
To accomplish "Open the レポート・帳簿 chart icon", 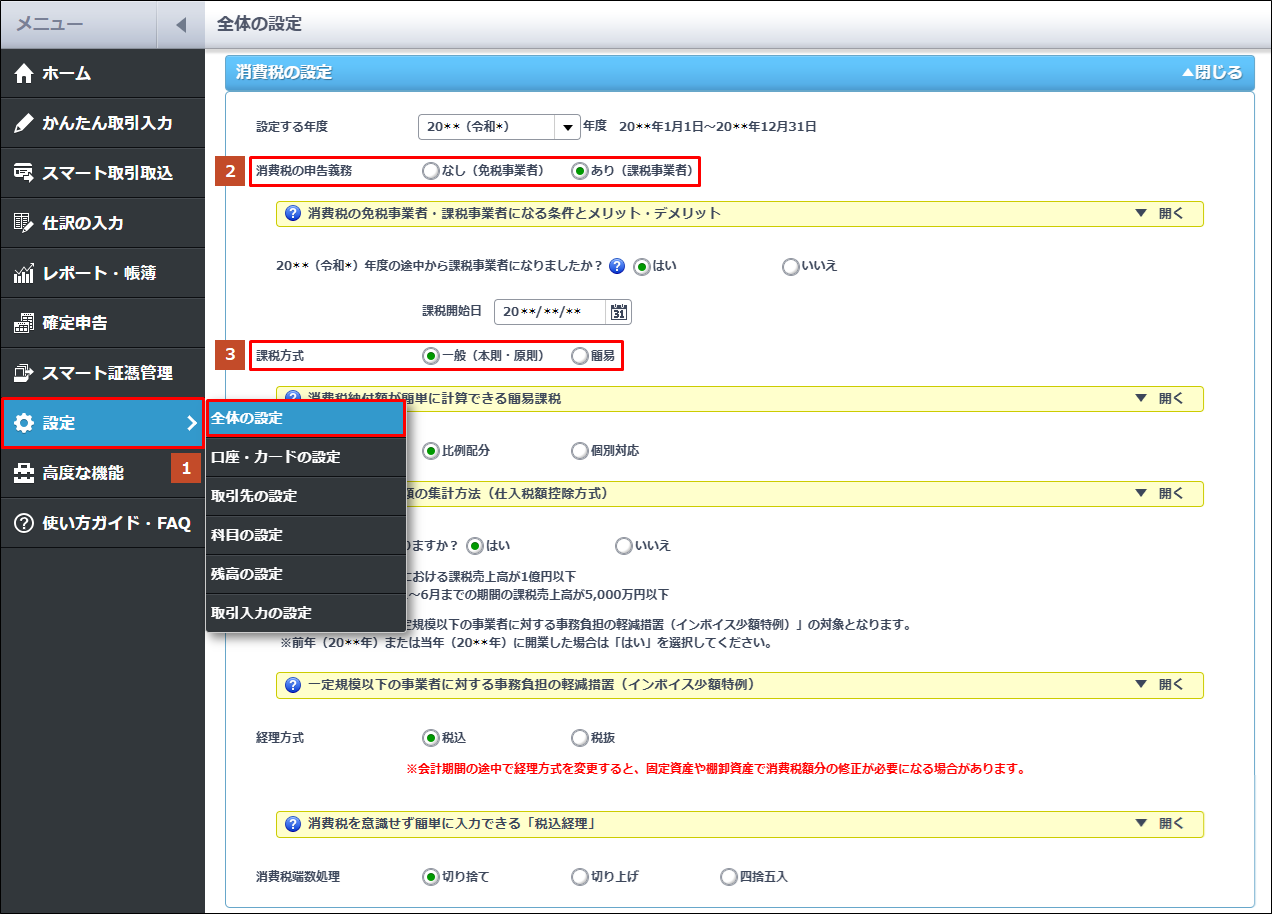I will click(24, 273).
